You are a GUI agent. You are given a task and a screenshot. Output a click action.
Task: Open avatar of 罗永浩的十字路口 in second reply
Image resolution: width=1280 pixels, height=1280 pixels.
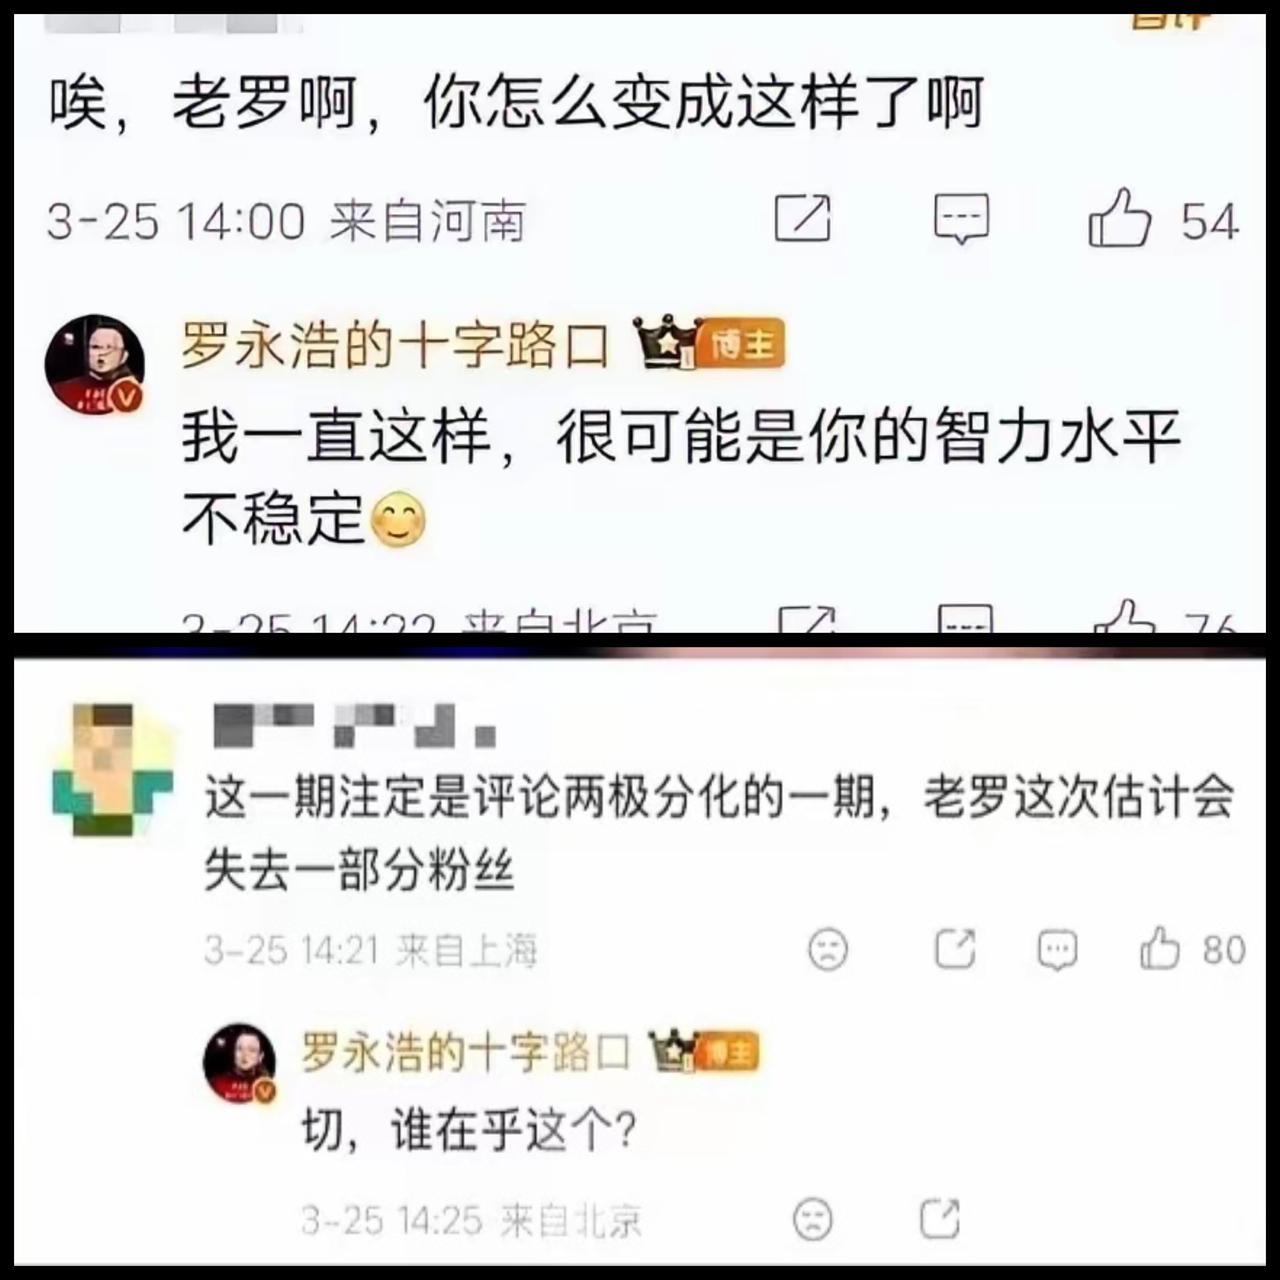point(240,1064)
